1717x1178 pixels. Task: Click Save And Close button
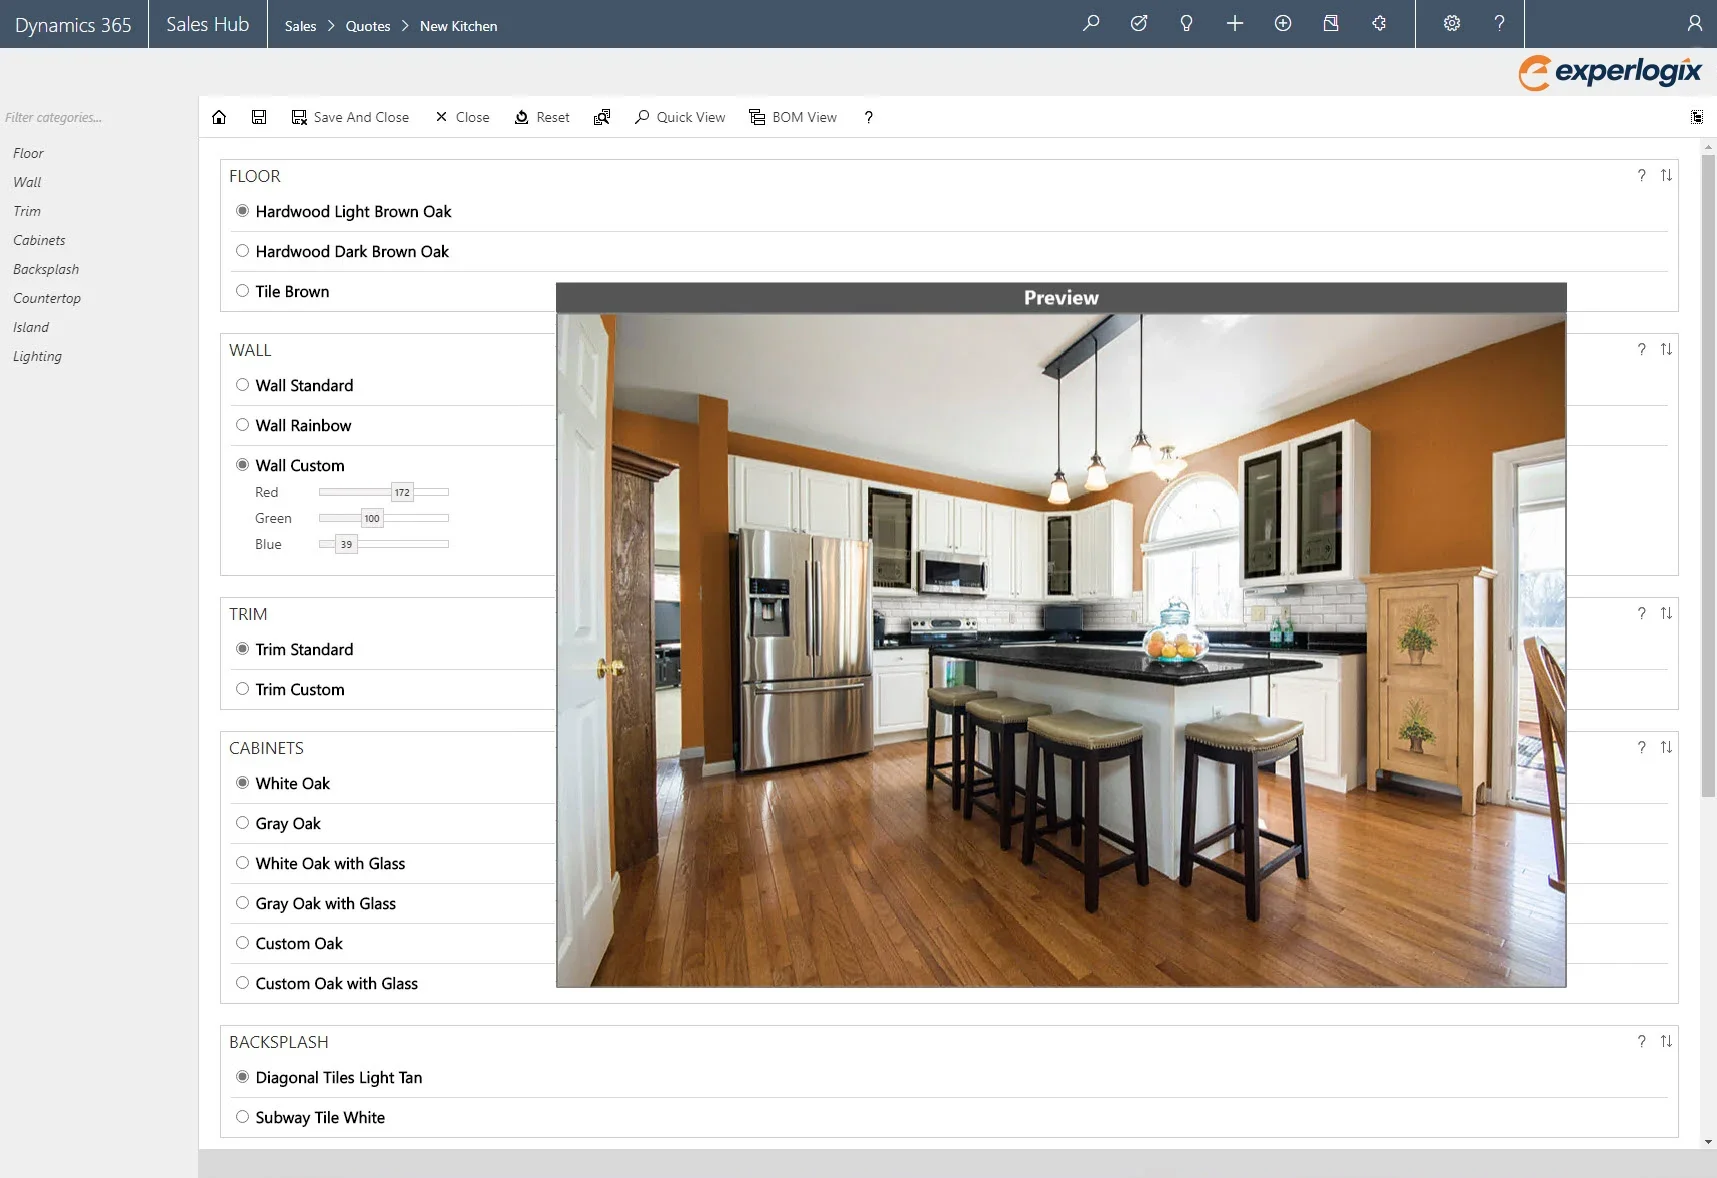coord(350,117)
